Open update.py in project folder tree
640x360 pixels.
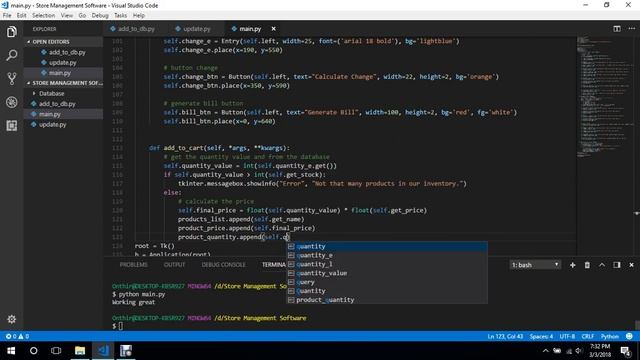[x=63, y=124]
